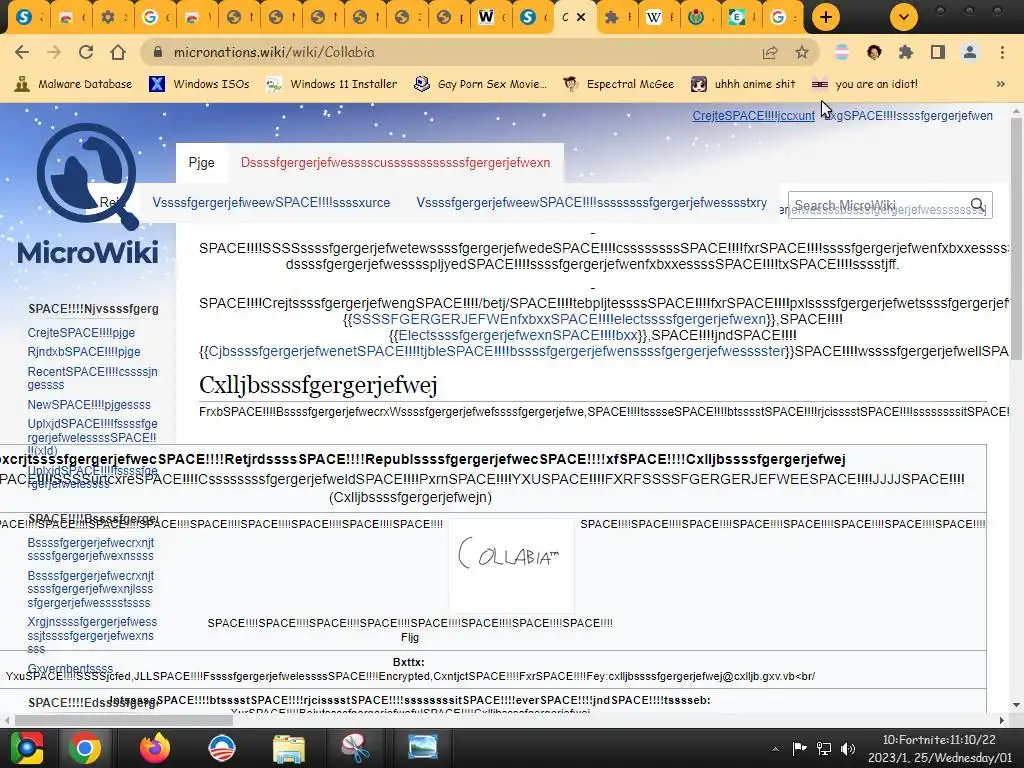The height and width of the screenshot is (768, 1024).
Task: Open File Explorer from the taskbar
Action: coord(289,748)
